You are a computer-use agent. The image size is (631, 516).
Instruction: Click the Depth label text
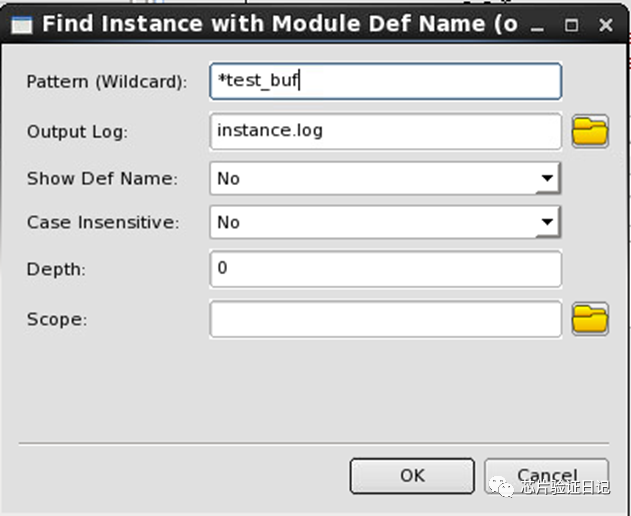57,270
